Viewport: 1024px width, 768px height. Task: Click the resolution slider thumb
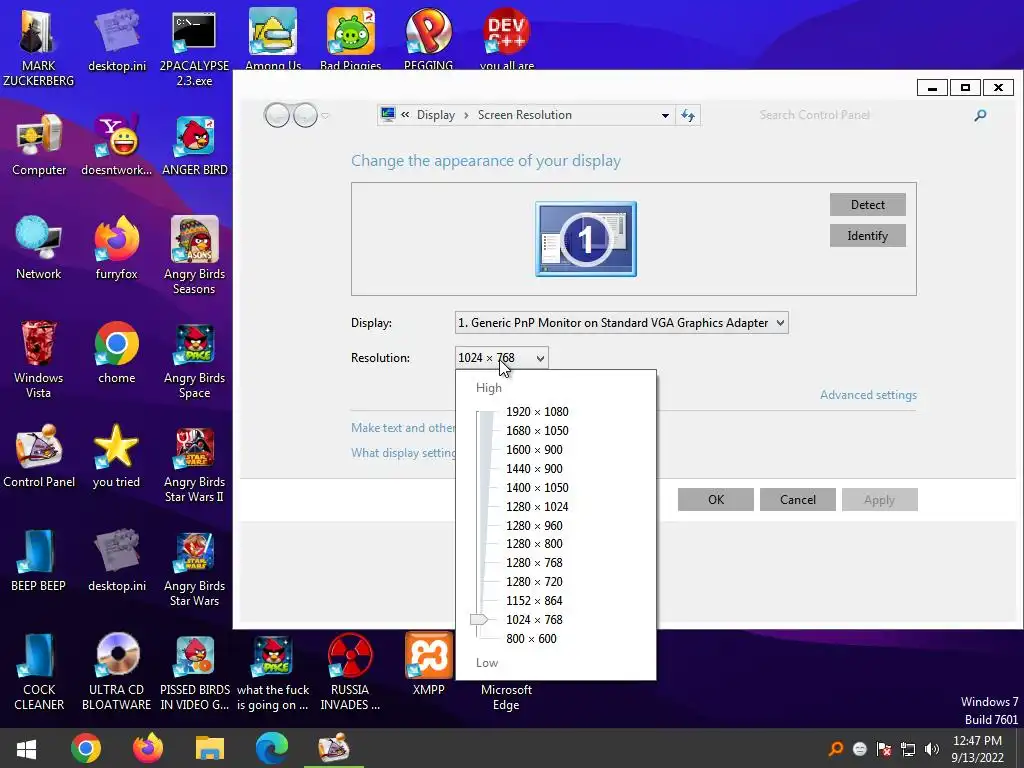(479, 619)
